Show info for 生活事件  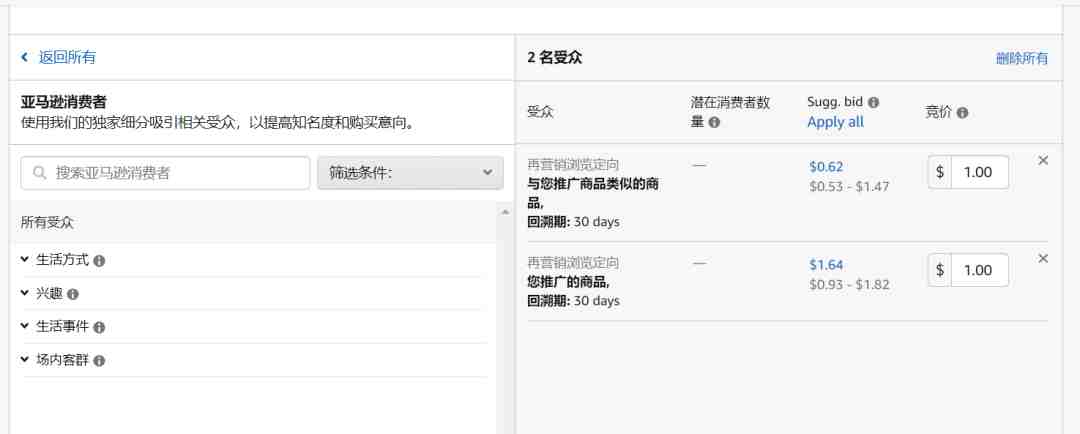[99, 328]
